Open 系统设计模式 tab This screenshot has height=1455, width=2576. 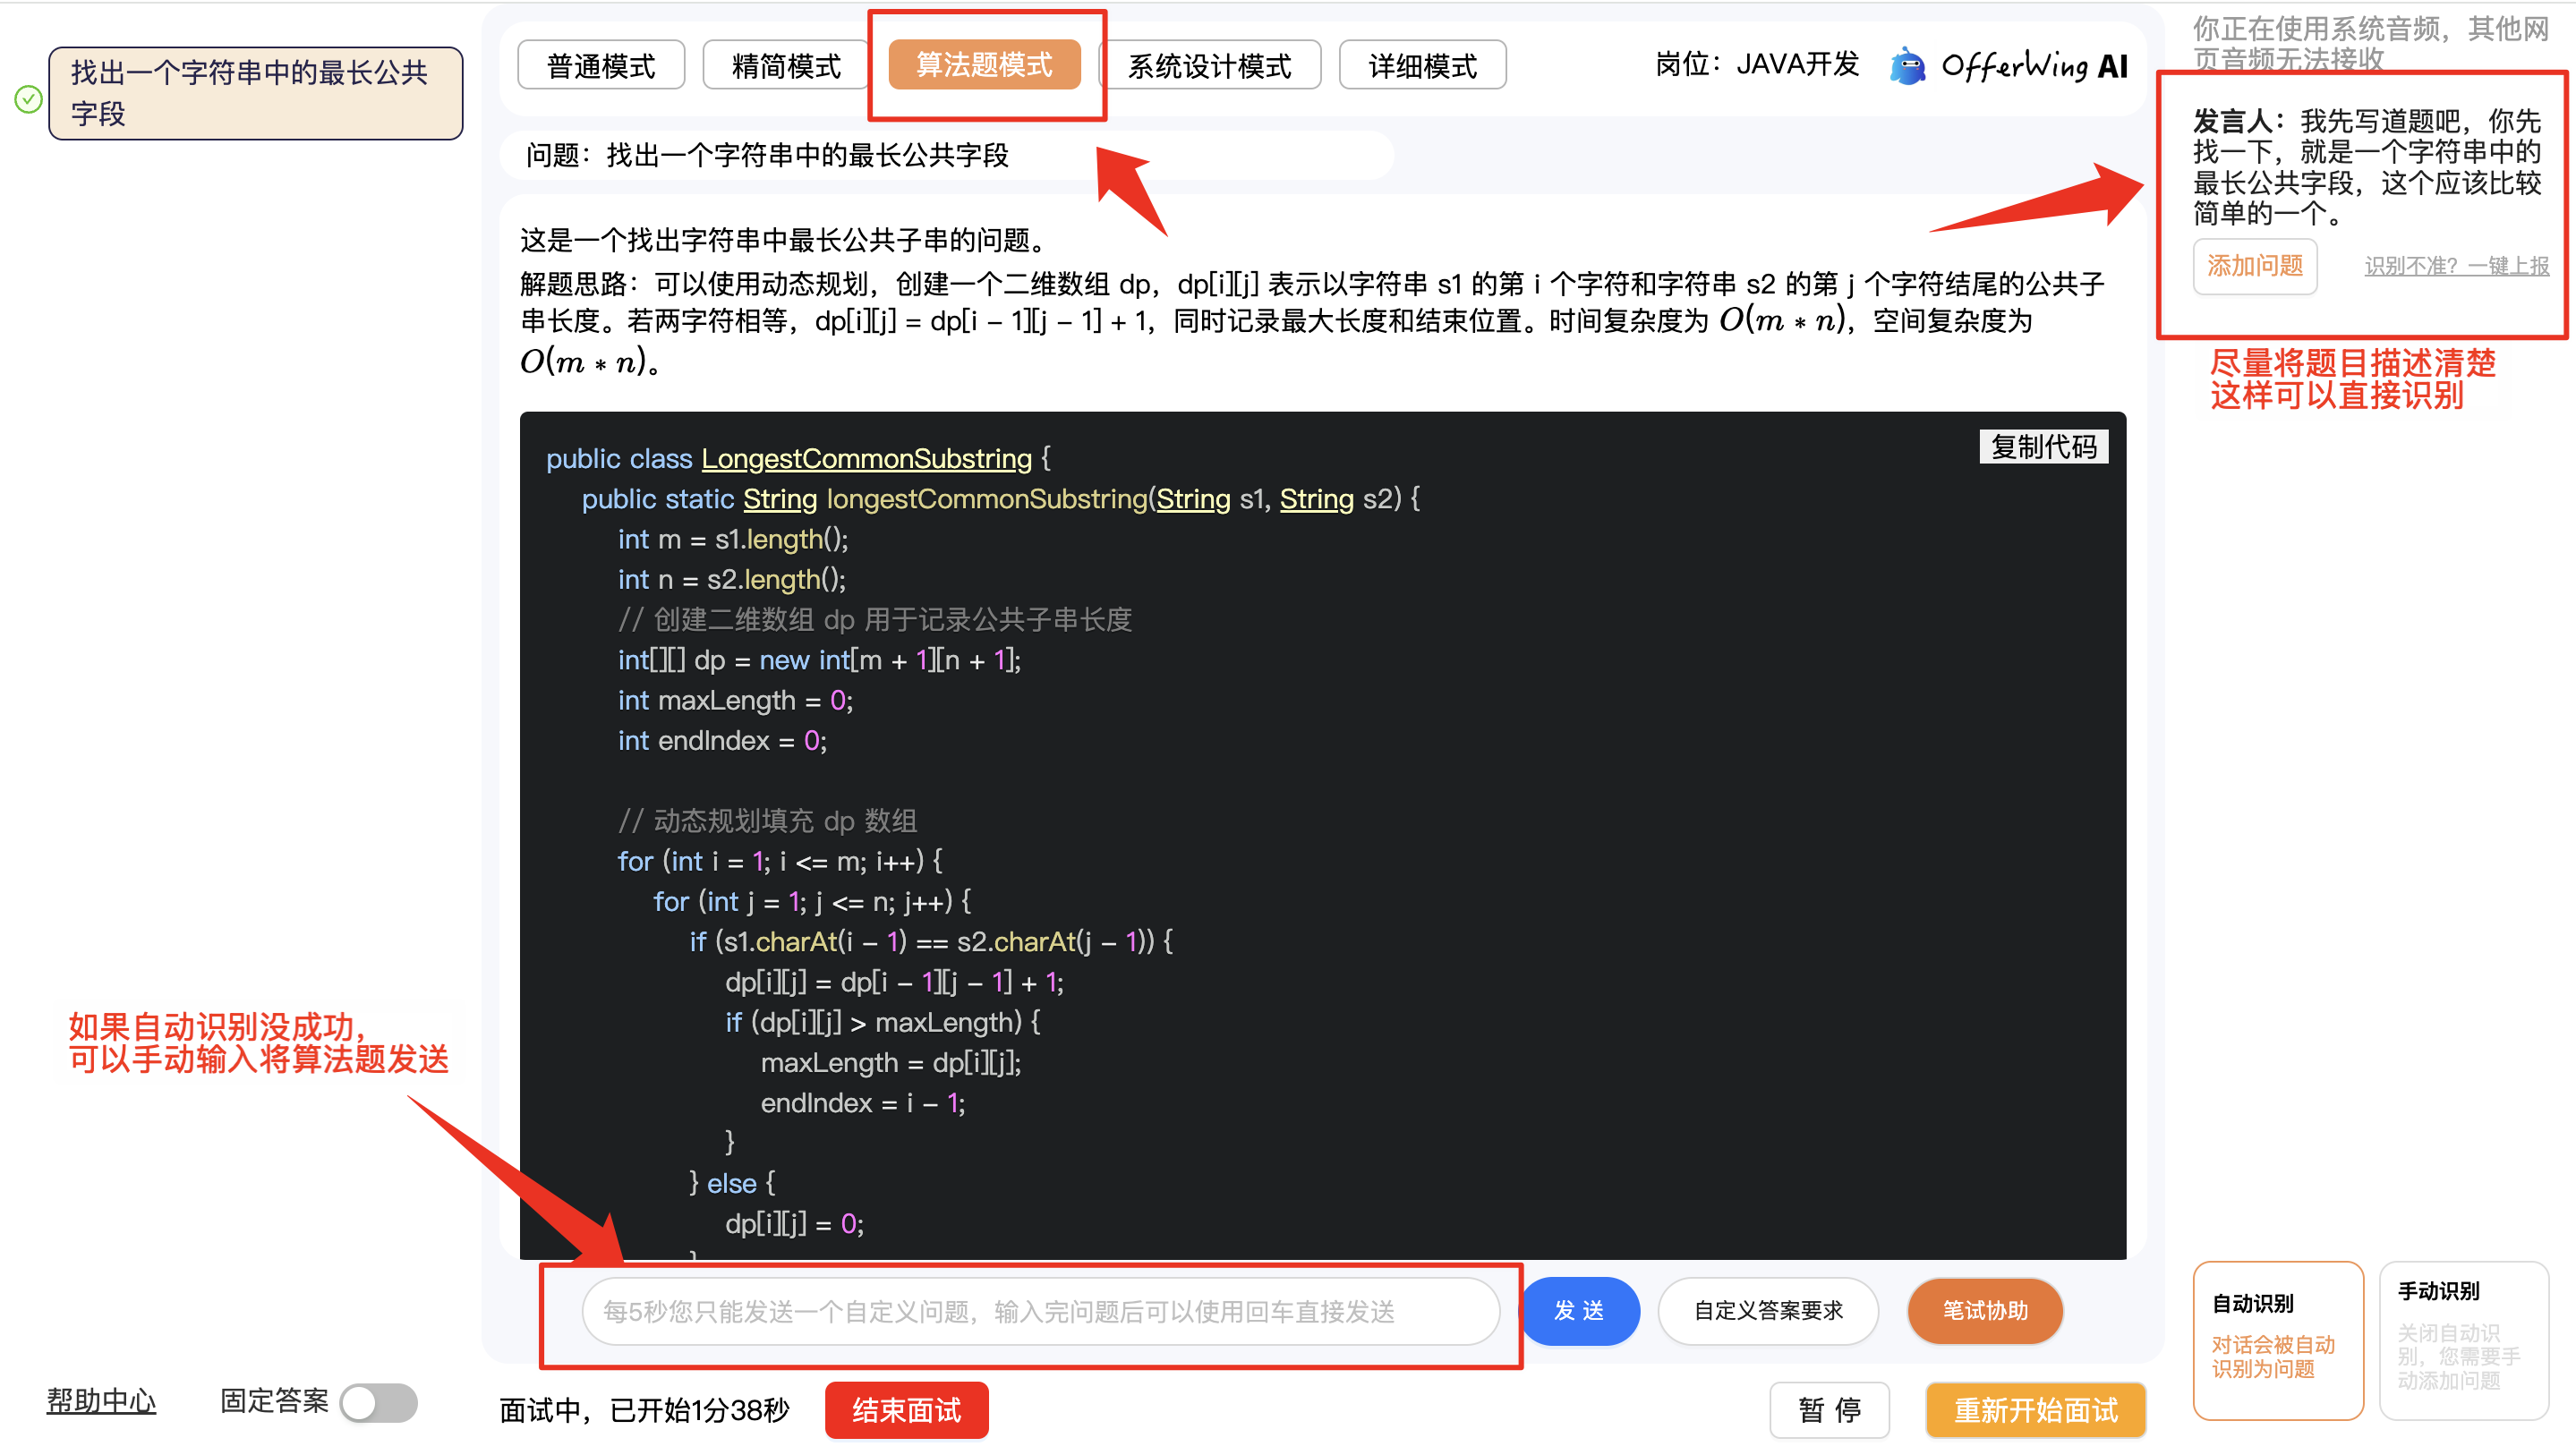[1209, 66]
